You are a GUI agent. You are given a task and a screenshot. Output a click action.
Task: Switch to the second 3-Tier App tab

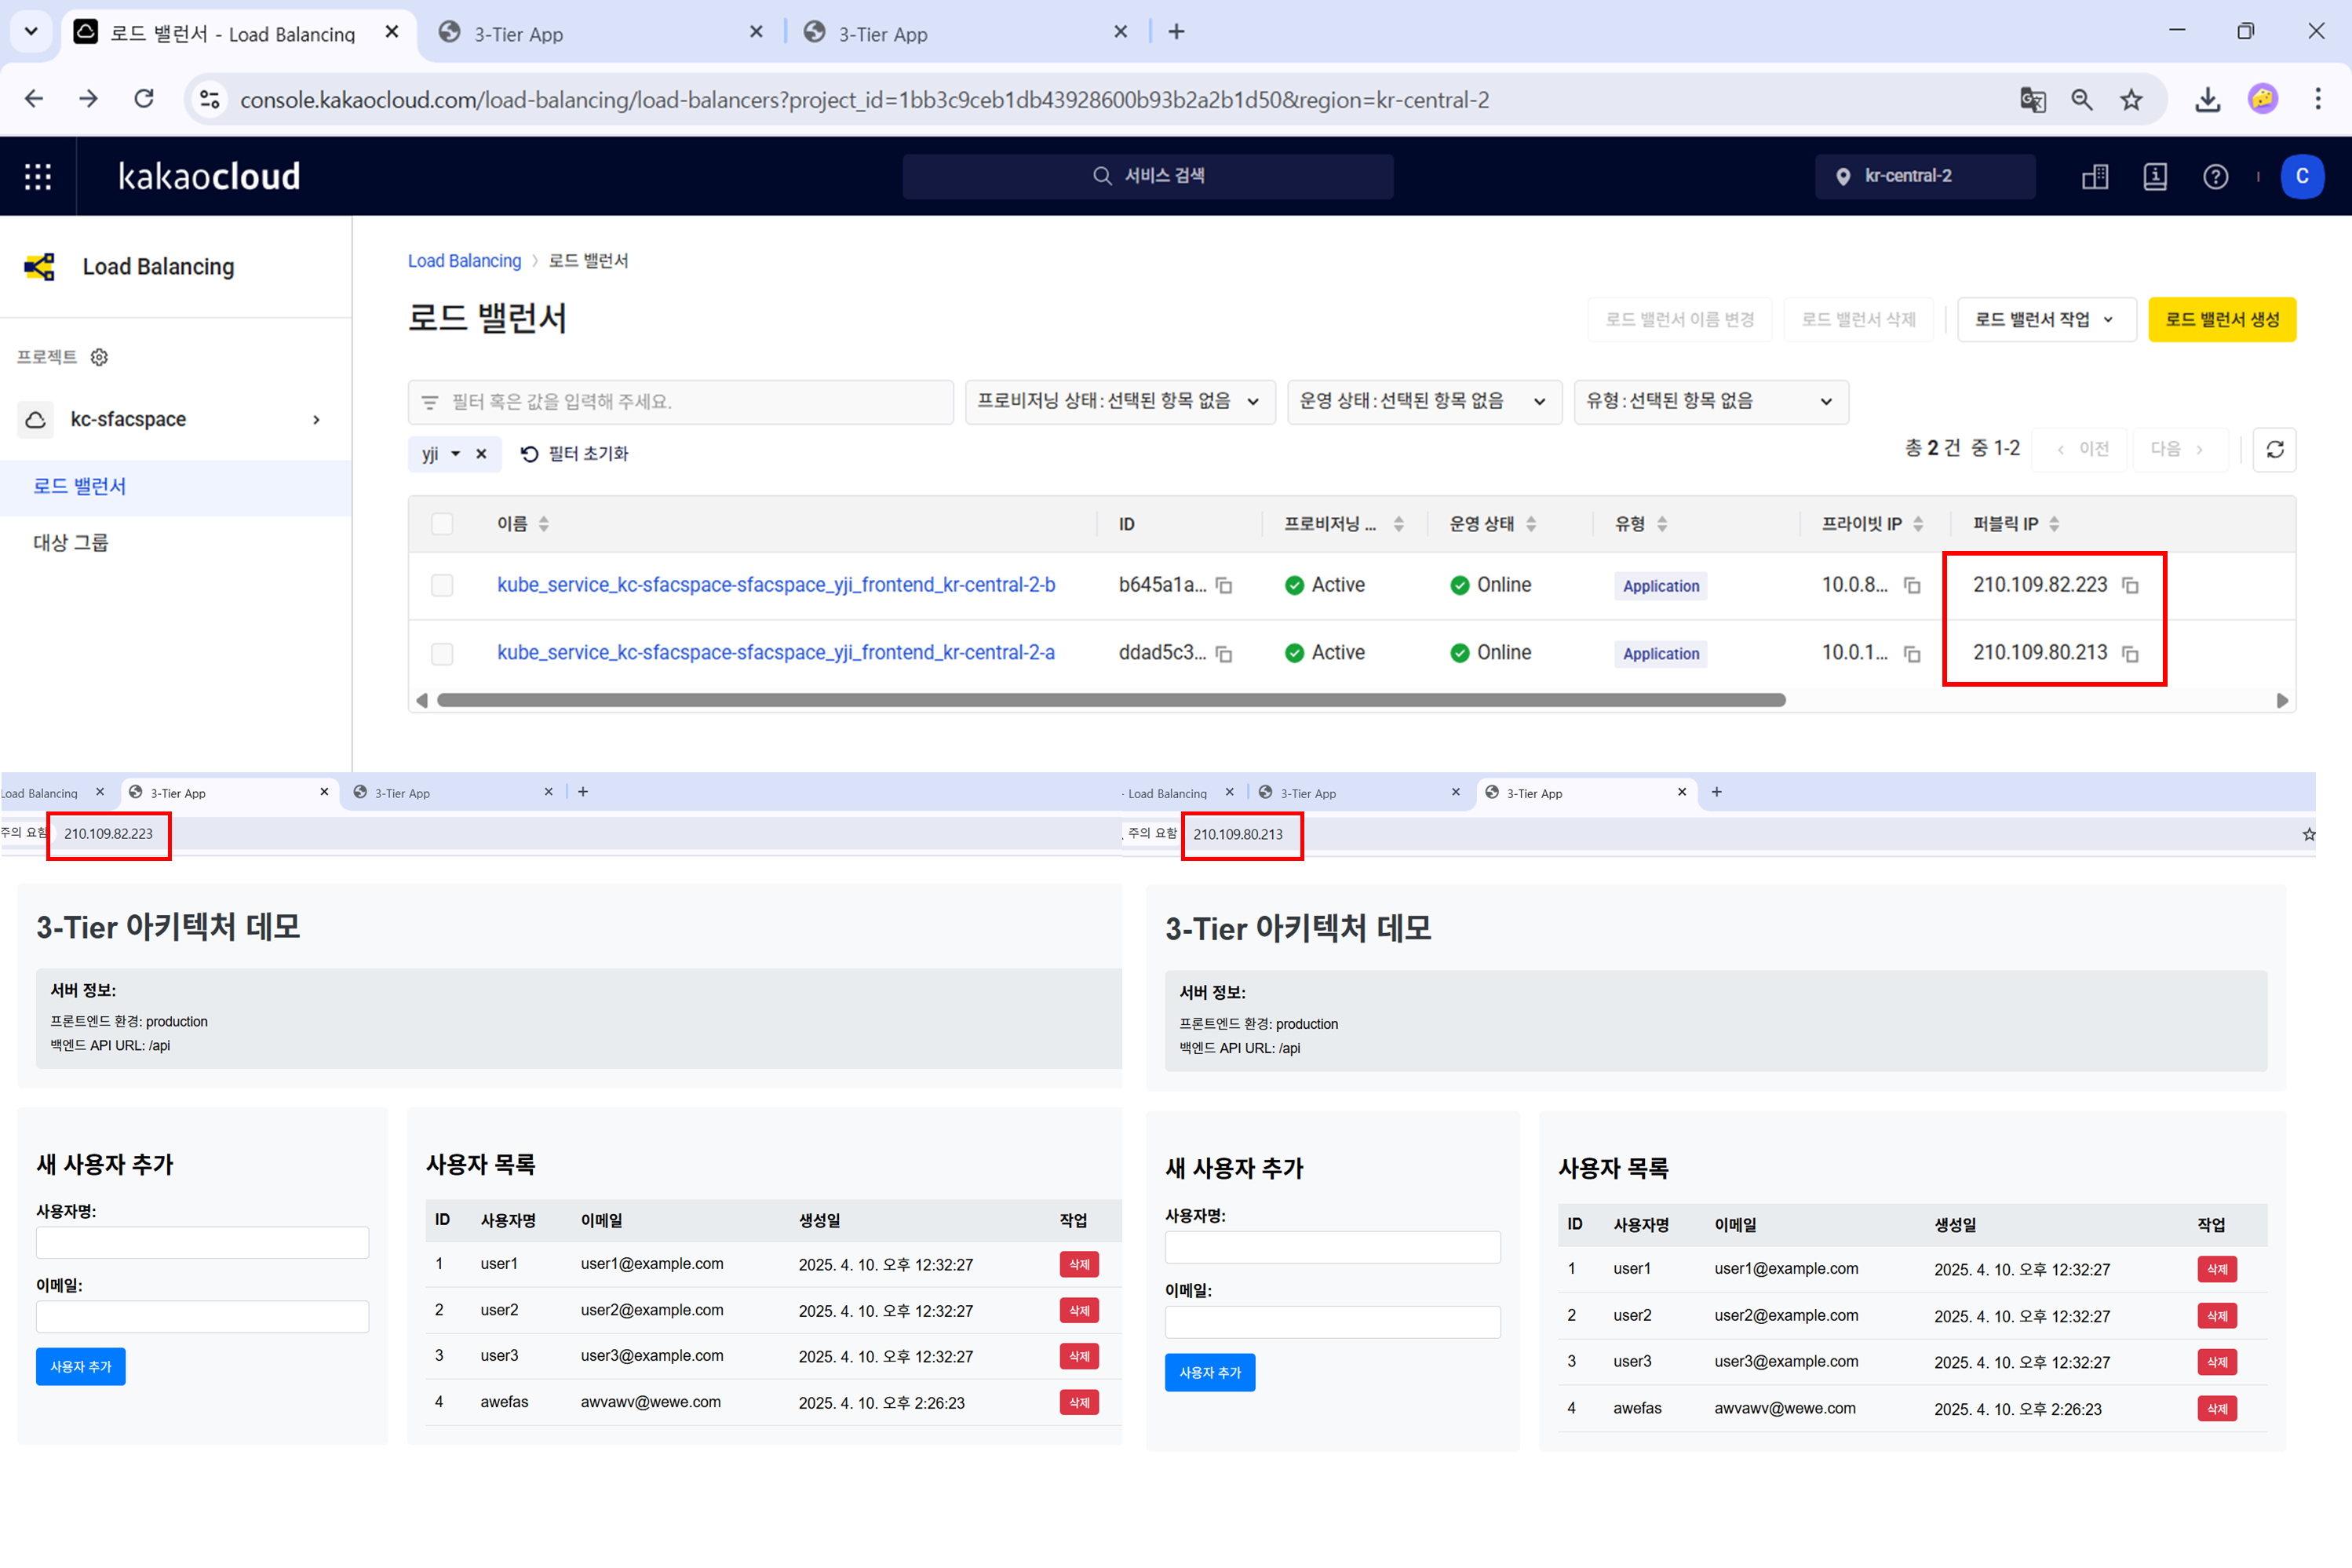(x=882, y=33)
